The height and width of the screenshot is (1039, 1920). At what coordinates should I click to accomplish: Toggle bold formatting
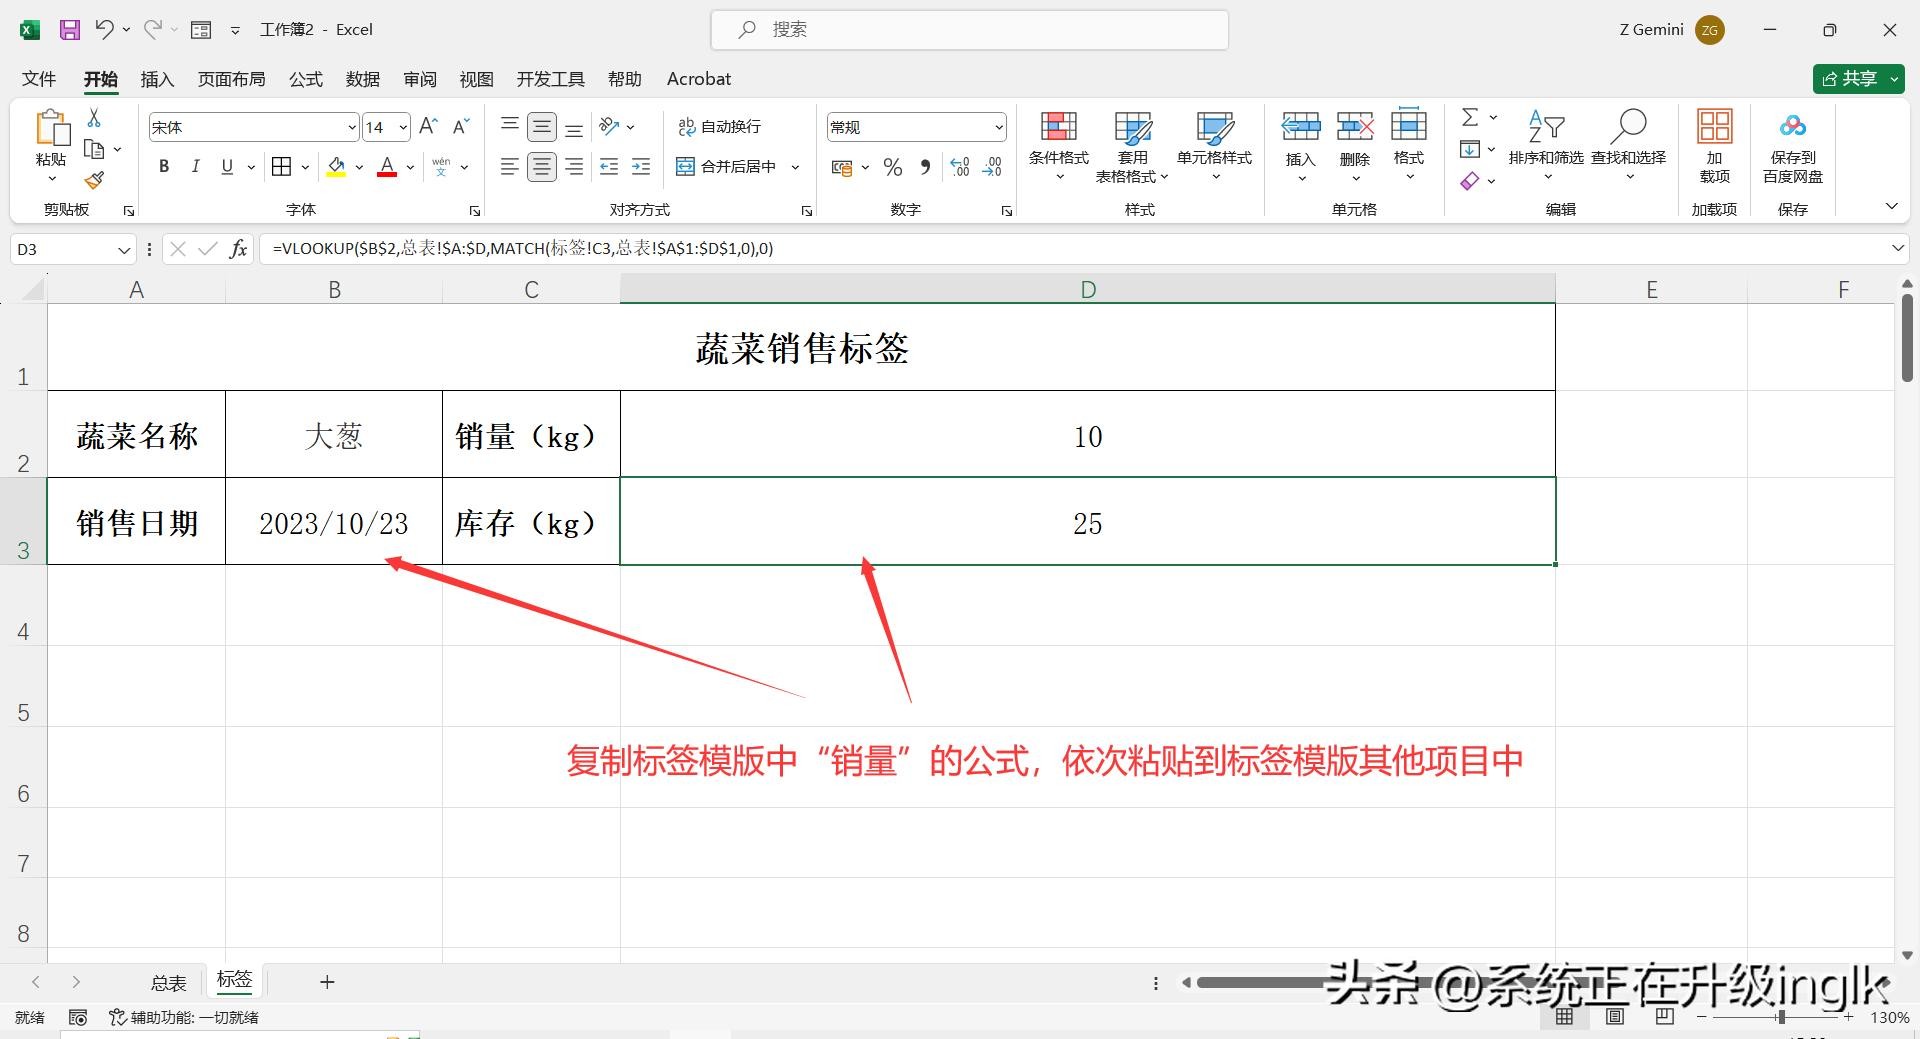coord(164,167)
